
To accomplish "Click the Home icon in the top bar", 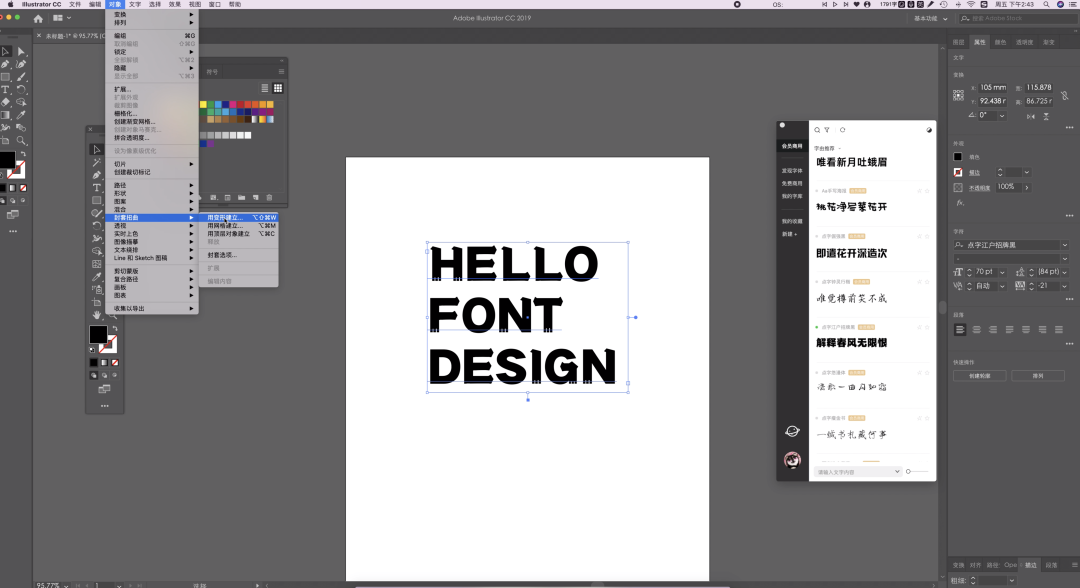I will tap(38, 18).
